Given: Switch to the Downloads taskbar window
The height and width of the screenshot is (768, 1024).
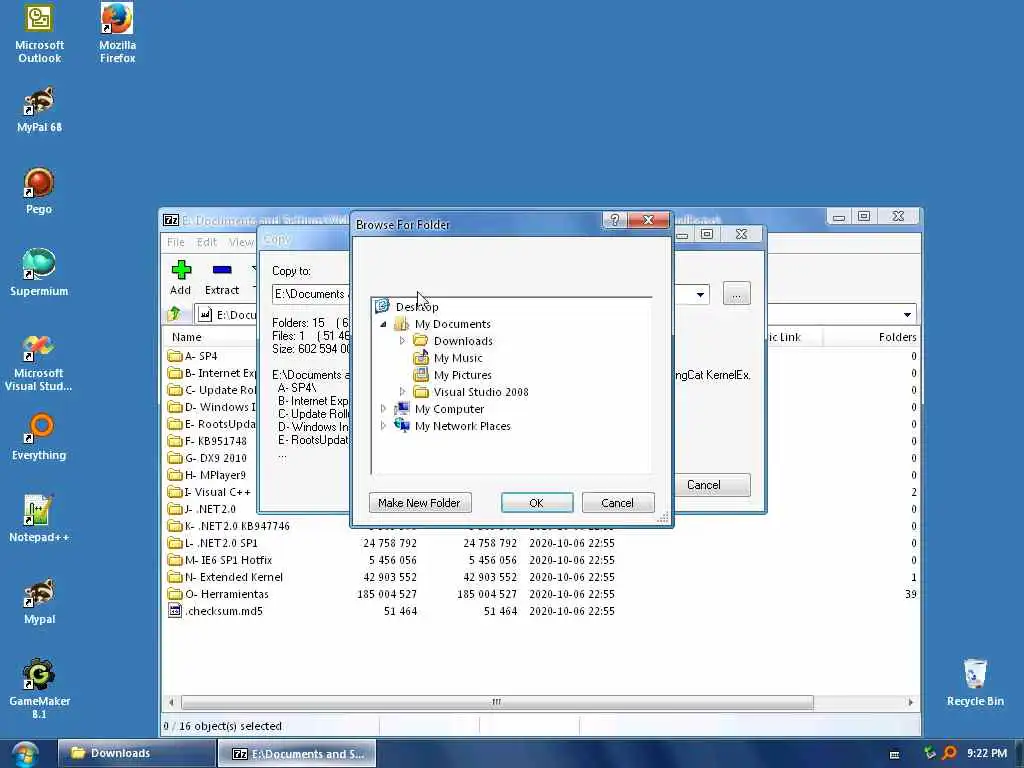Looking at the screenshot, I should pos(137,754).
